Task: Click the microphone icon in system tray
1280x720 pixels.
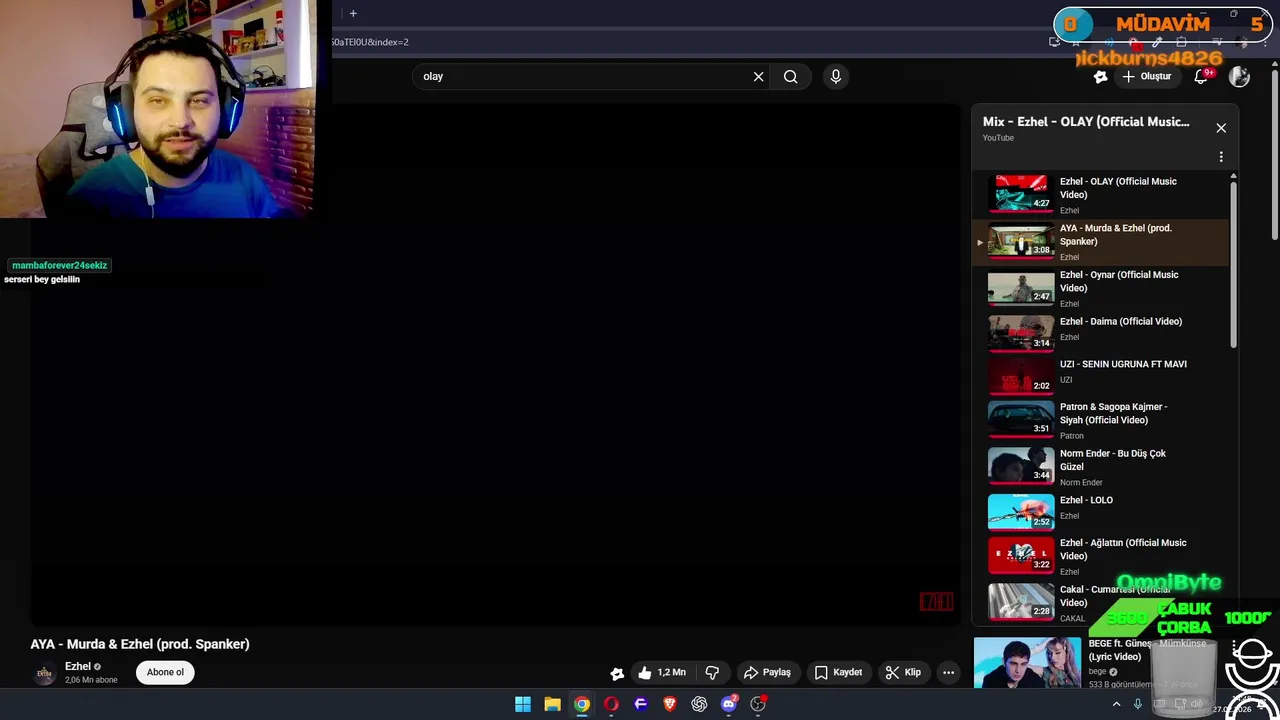Action: pos(1137,704)
